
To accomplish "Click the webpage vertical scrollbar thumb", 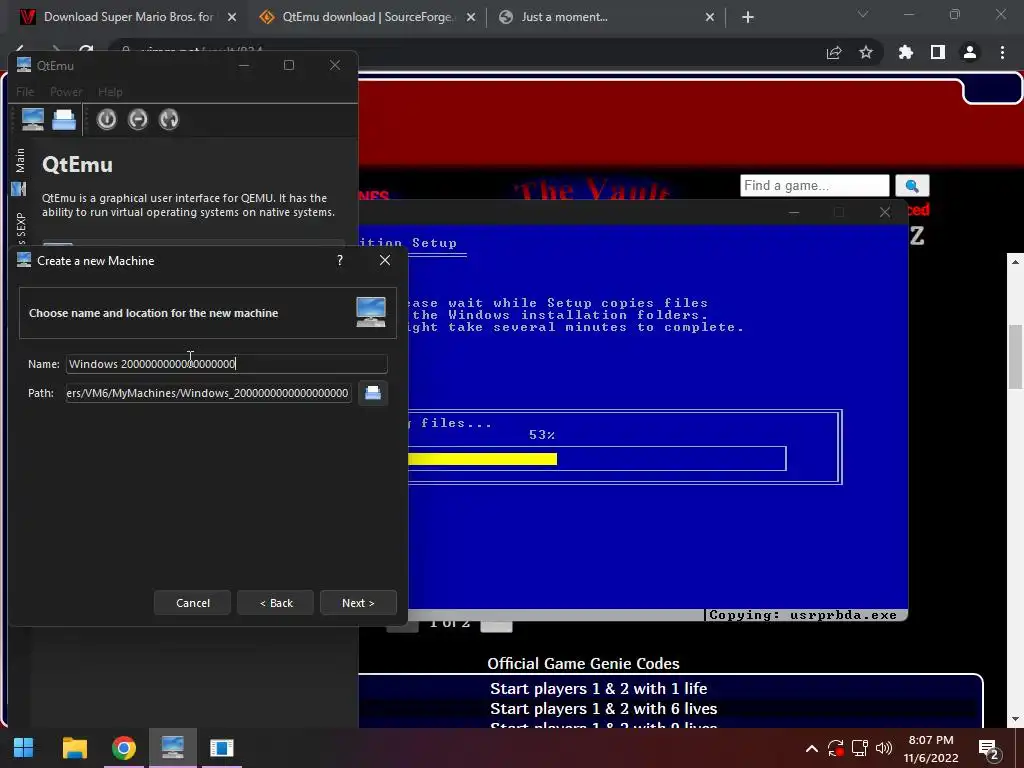I will 1016,356.
